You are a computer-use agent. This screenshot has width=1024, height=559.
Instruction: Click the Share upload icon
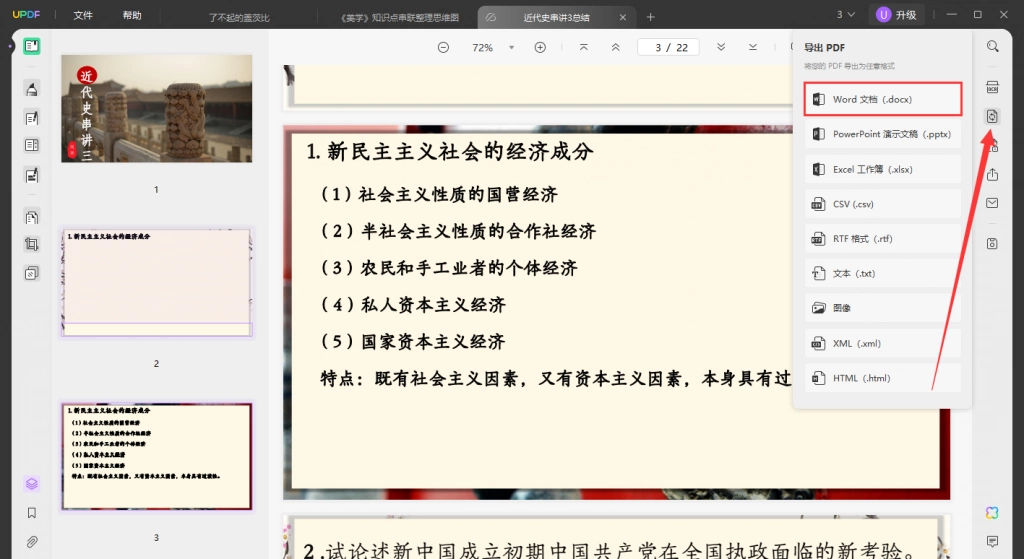click(992, 174)
